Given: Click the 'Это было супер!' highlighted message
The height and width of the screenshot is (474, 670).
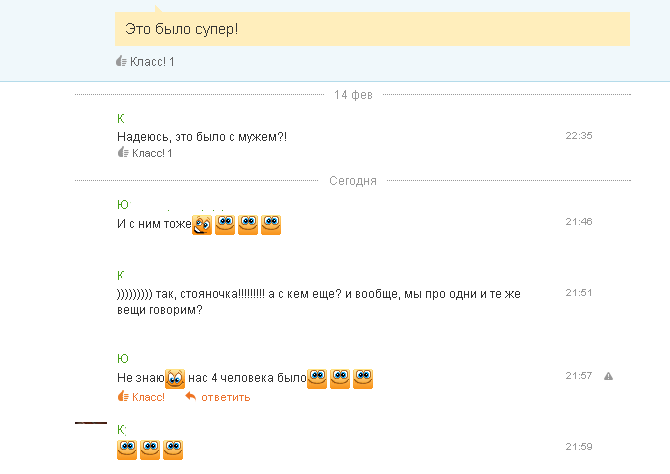Looking at the screenshot, I should point(372,29).
